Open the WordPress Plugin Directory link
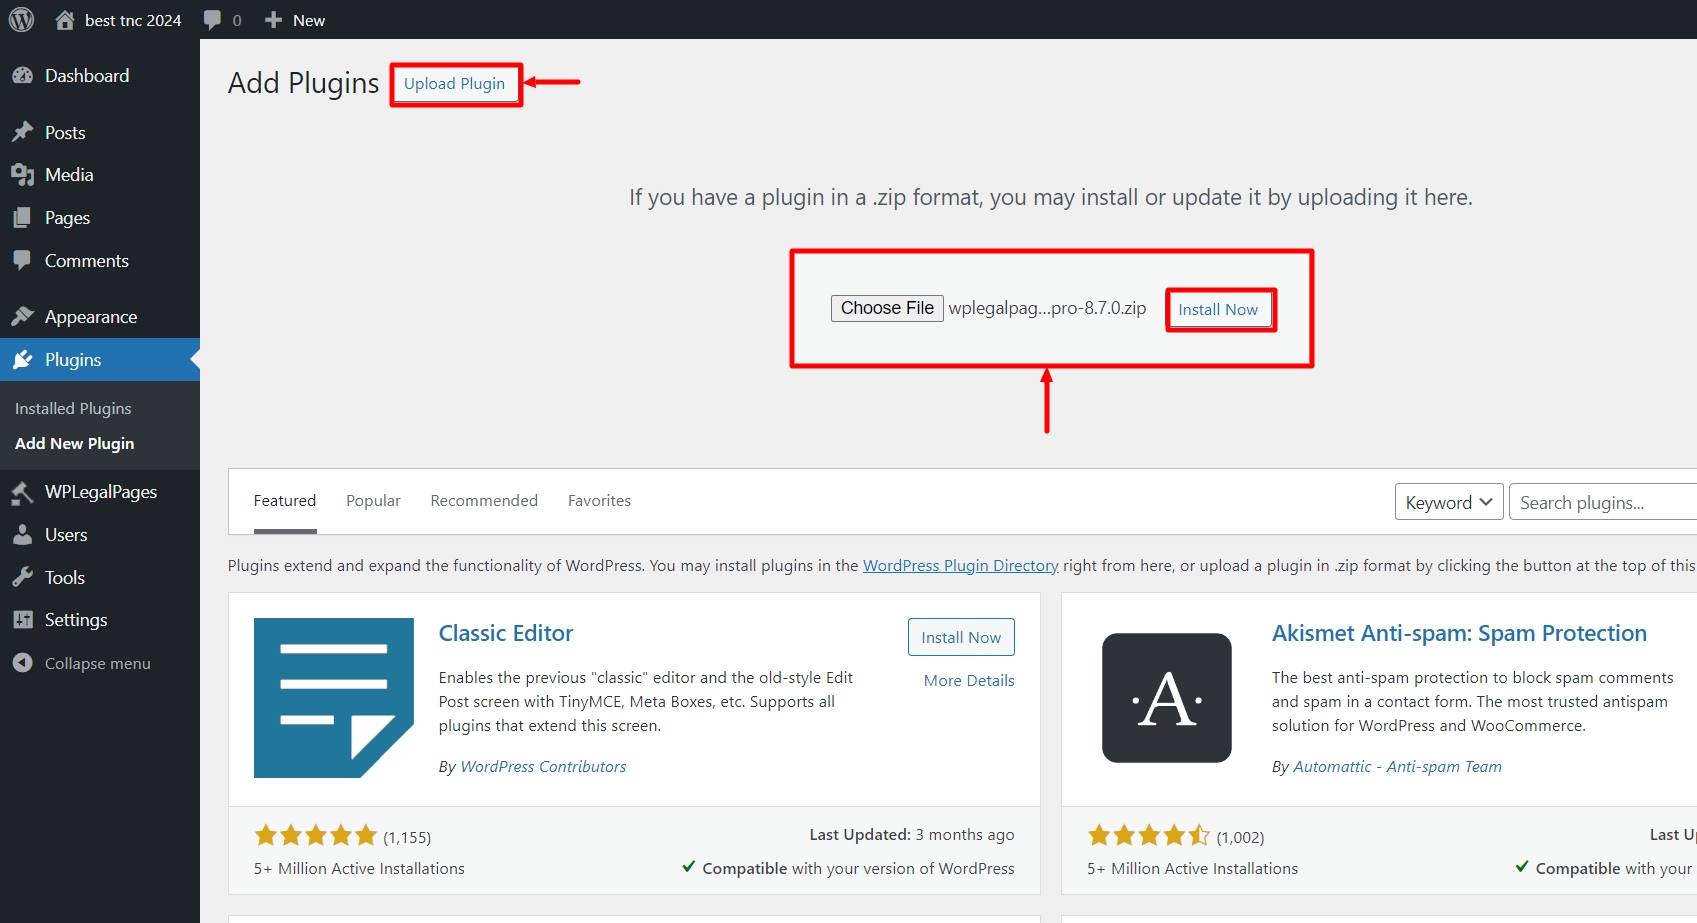 point(959,565)
